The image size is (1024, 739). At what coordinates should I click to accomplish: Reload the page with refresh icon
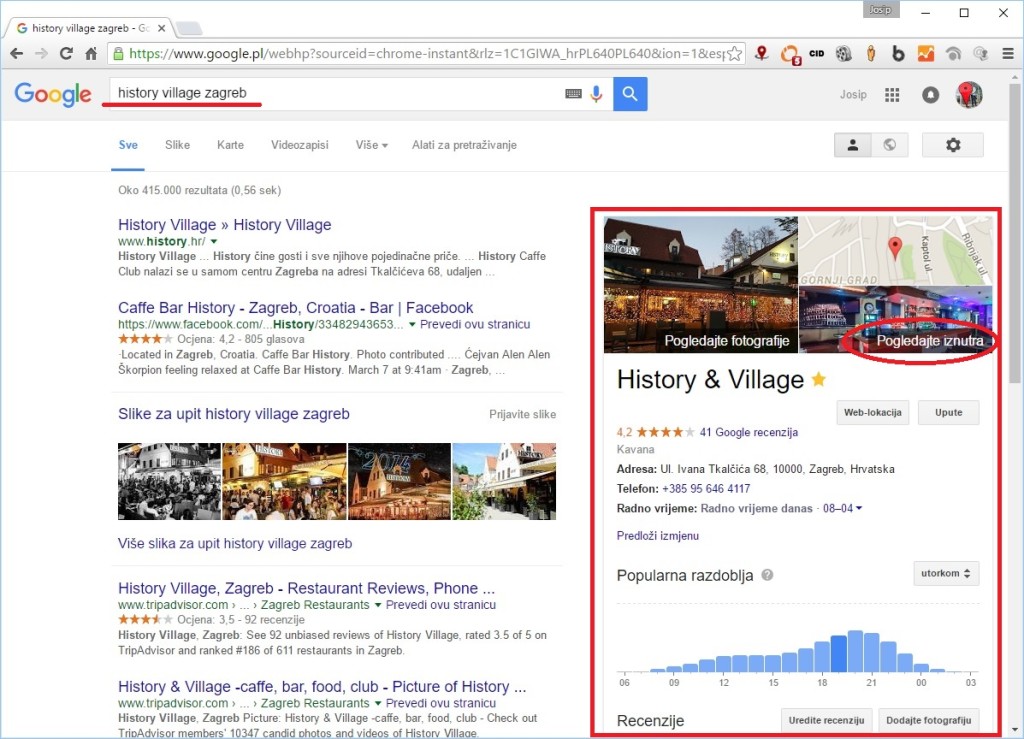(x=66, y=54)
